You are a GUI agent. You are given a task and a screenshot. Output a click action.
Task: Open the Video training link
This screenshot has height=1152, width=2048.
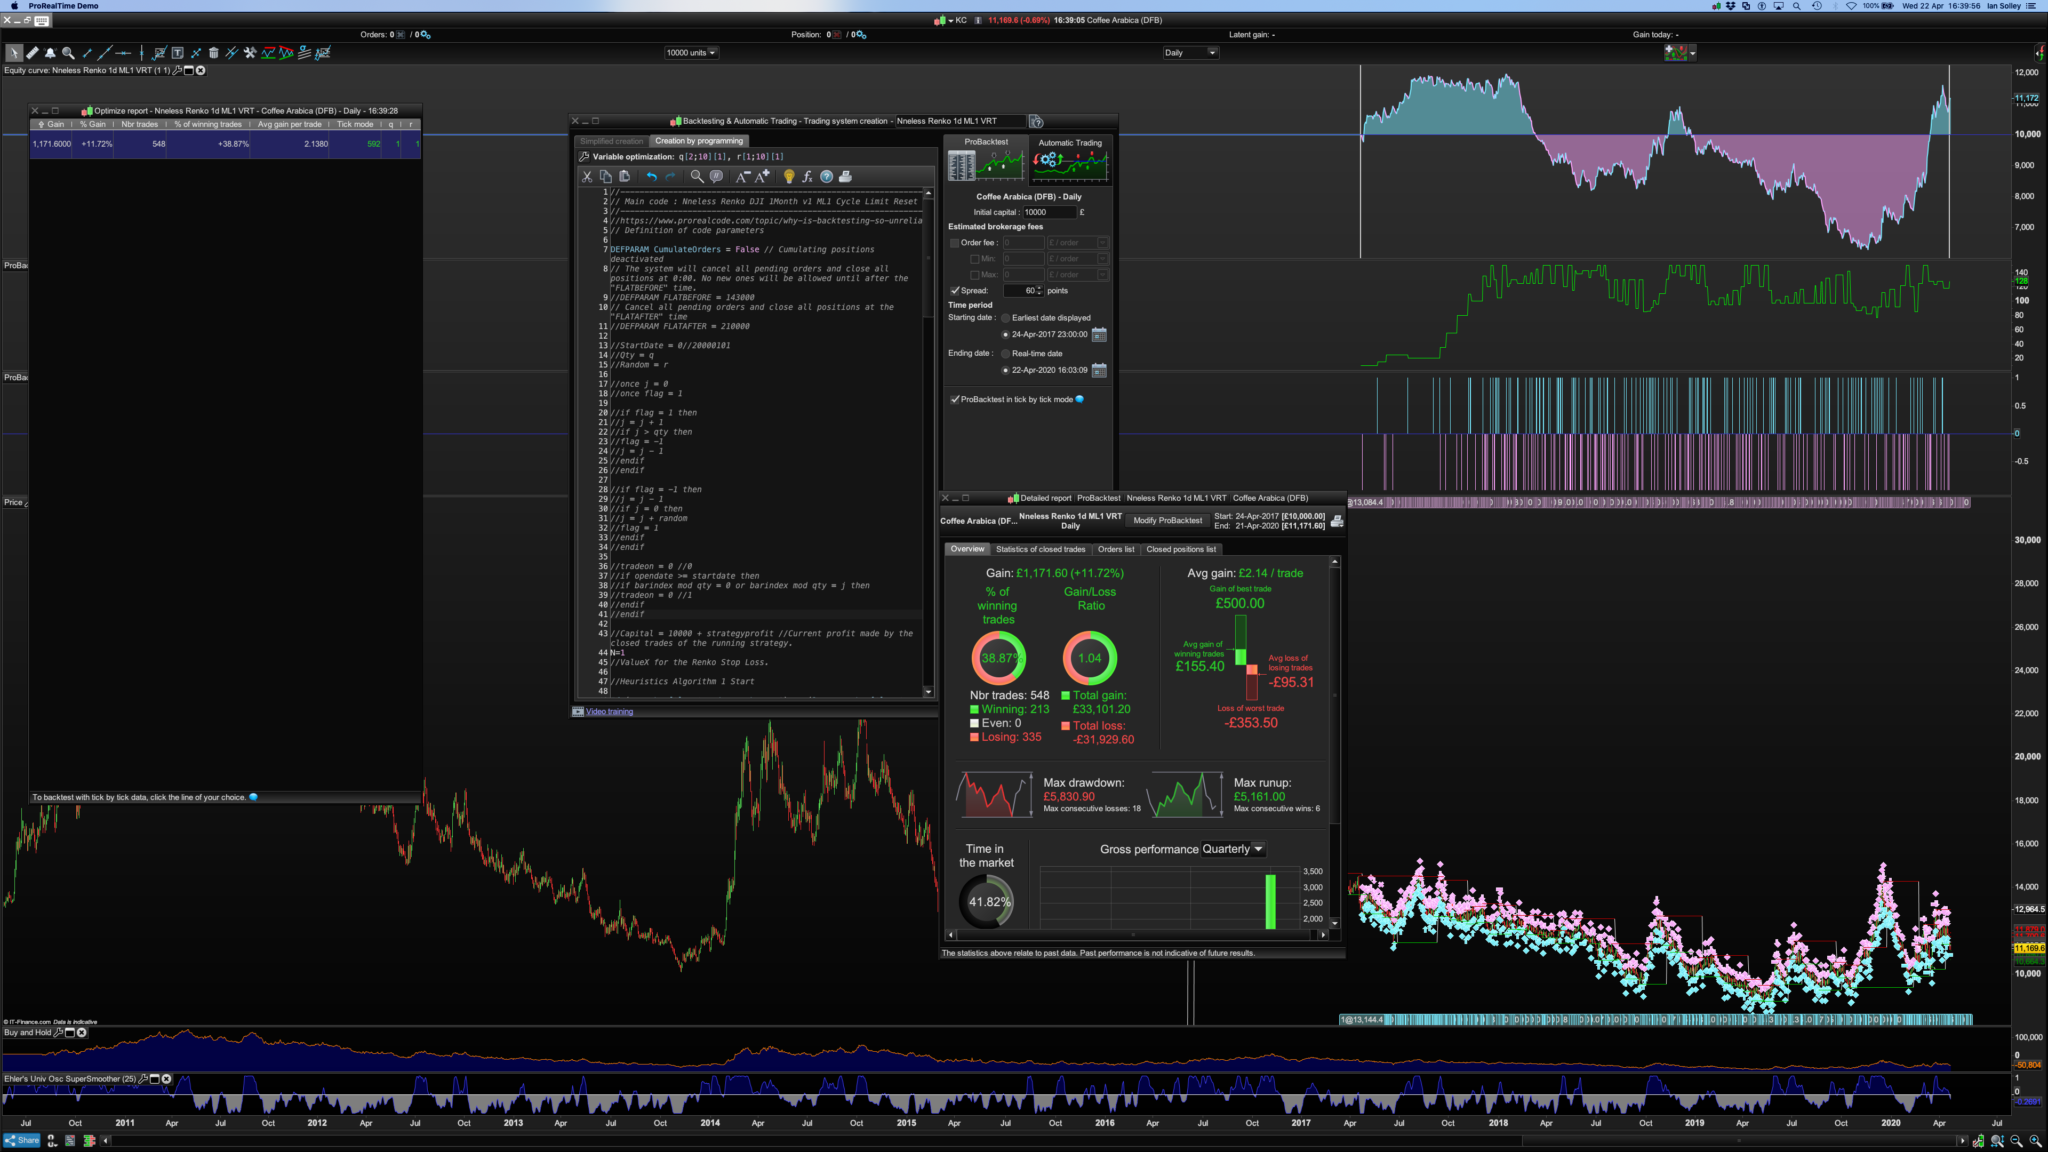point(609,712)
